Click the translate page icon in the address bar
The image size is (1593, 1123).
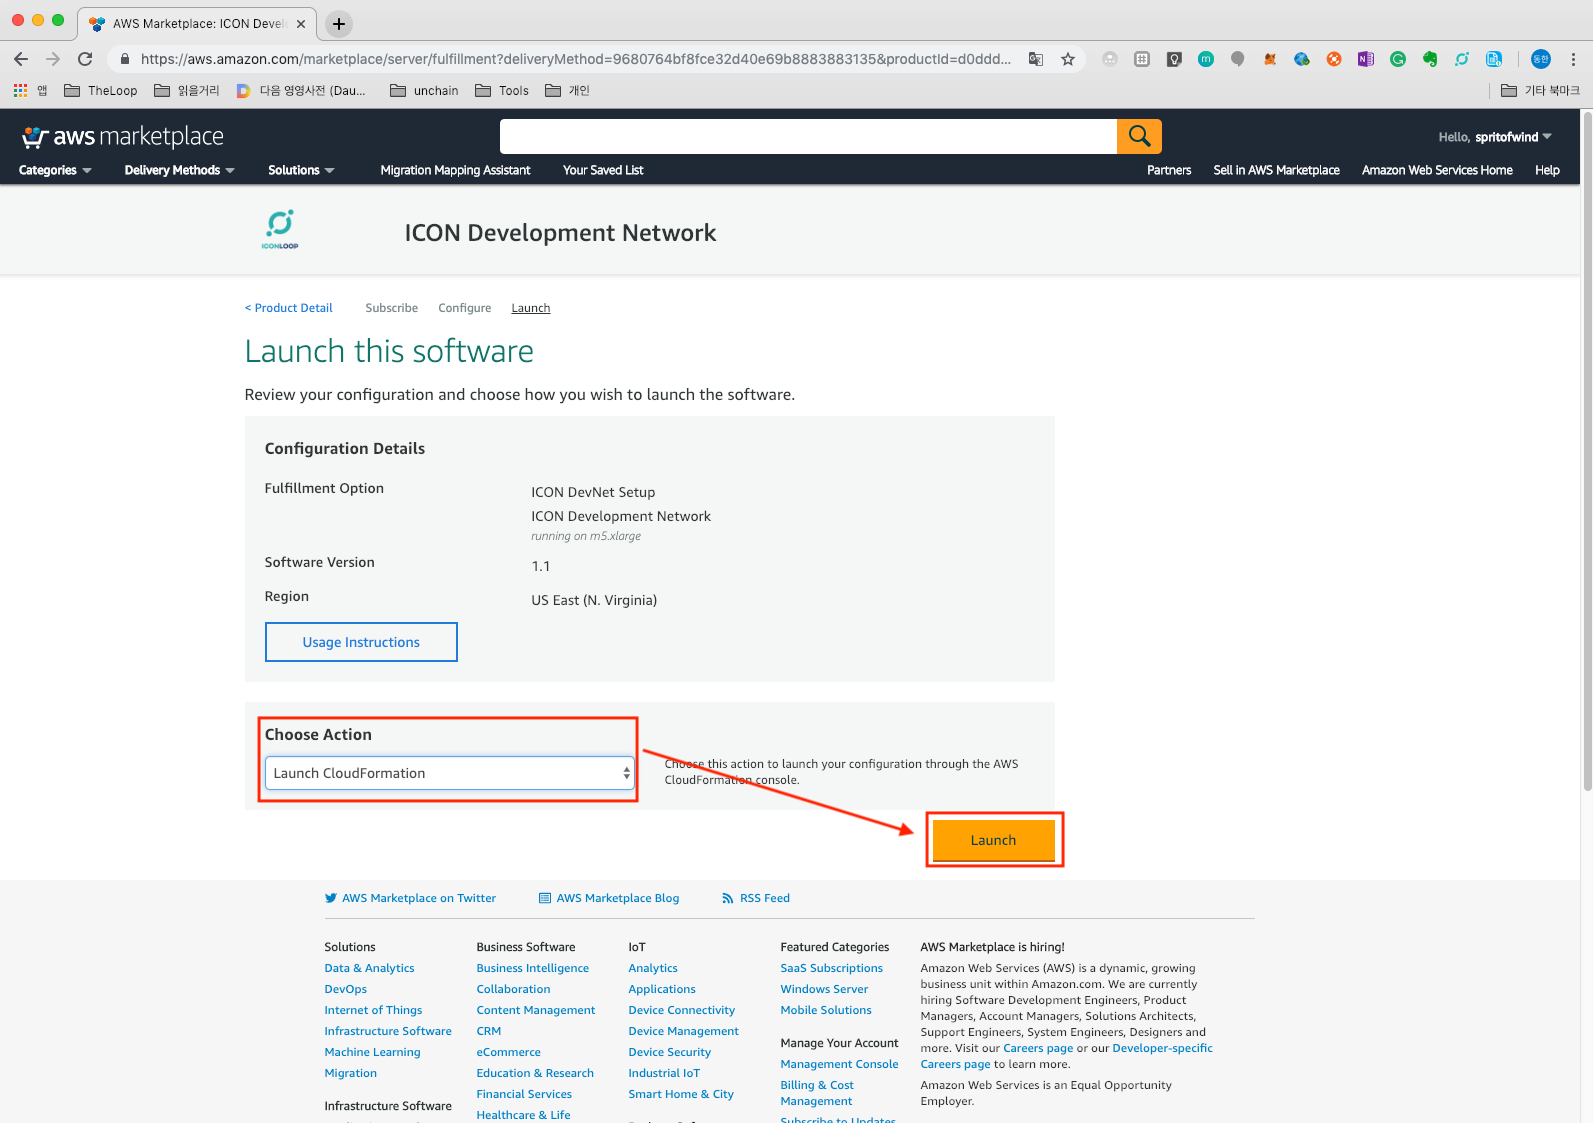click(x=1036, y=59)
